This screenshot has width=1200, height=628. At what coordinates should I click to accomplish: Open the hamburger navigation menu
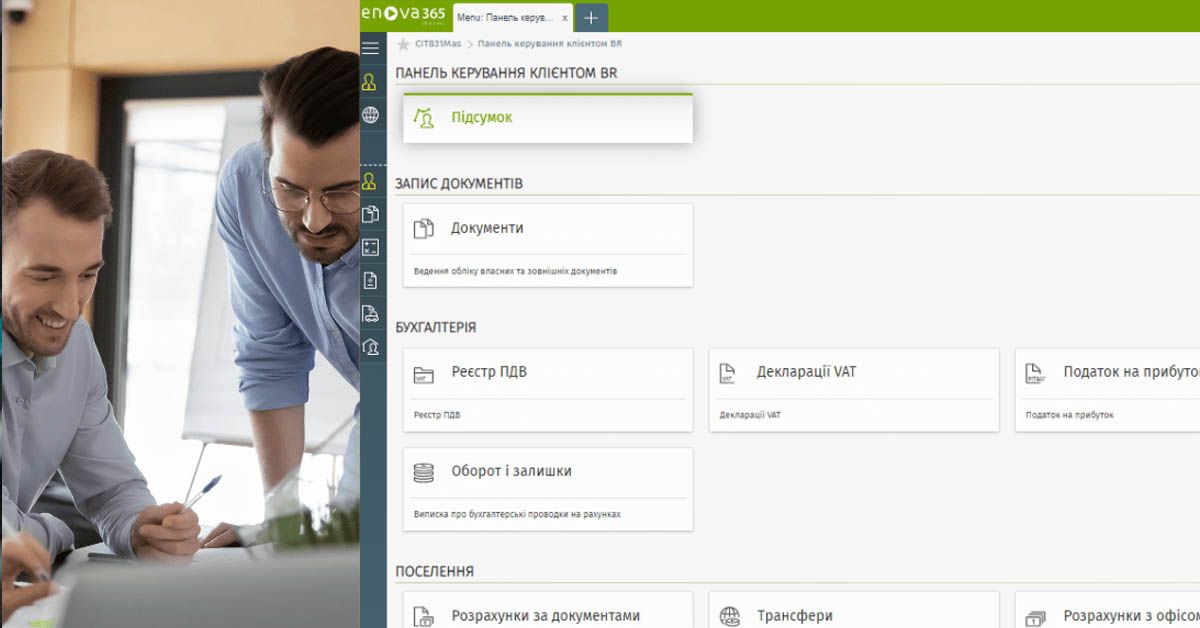(371, 47)
